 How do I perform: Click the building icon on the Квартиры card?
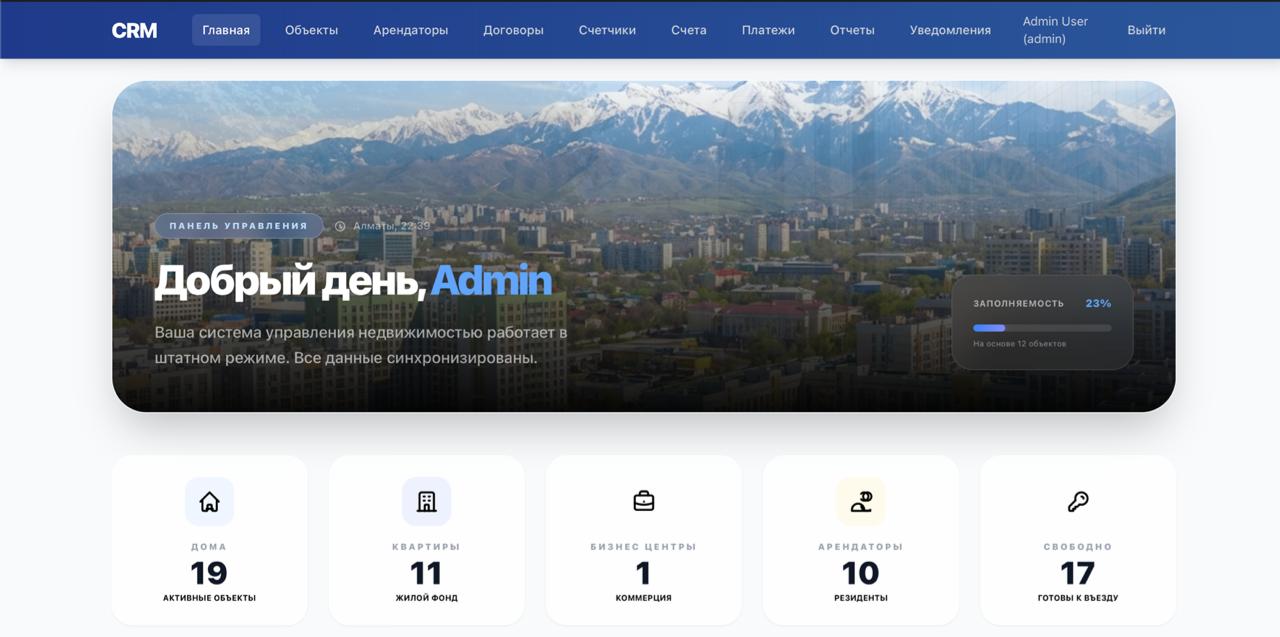(x=426, y=501)
